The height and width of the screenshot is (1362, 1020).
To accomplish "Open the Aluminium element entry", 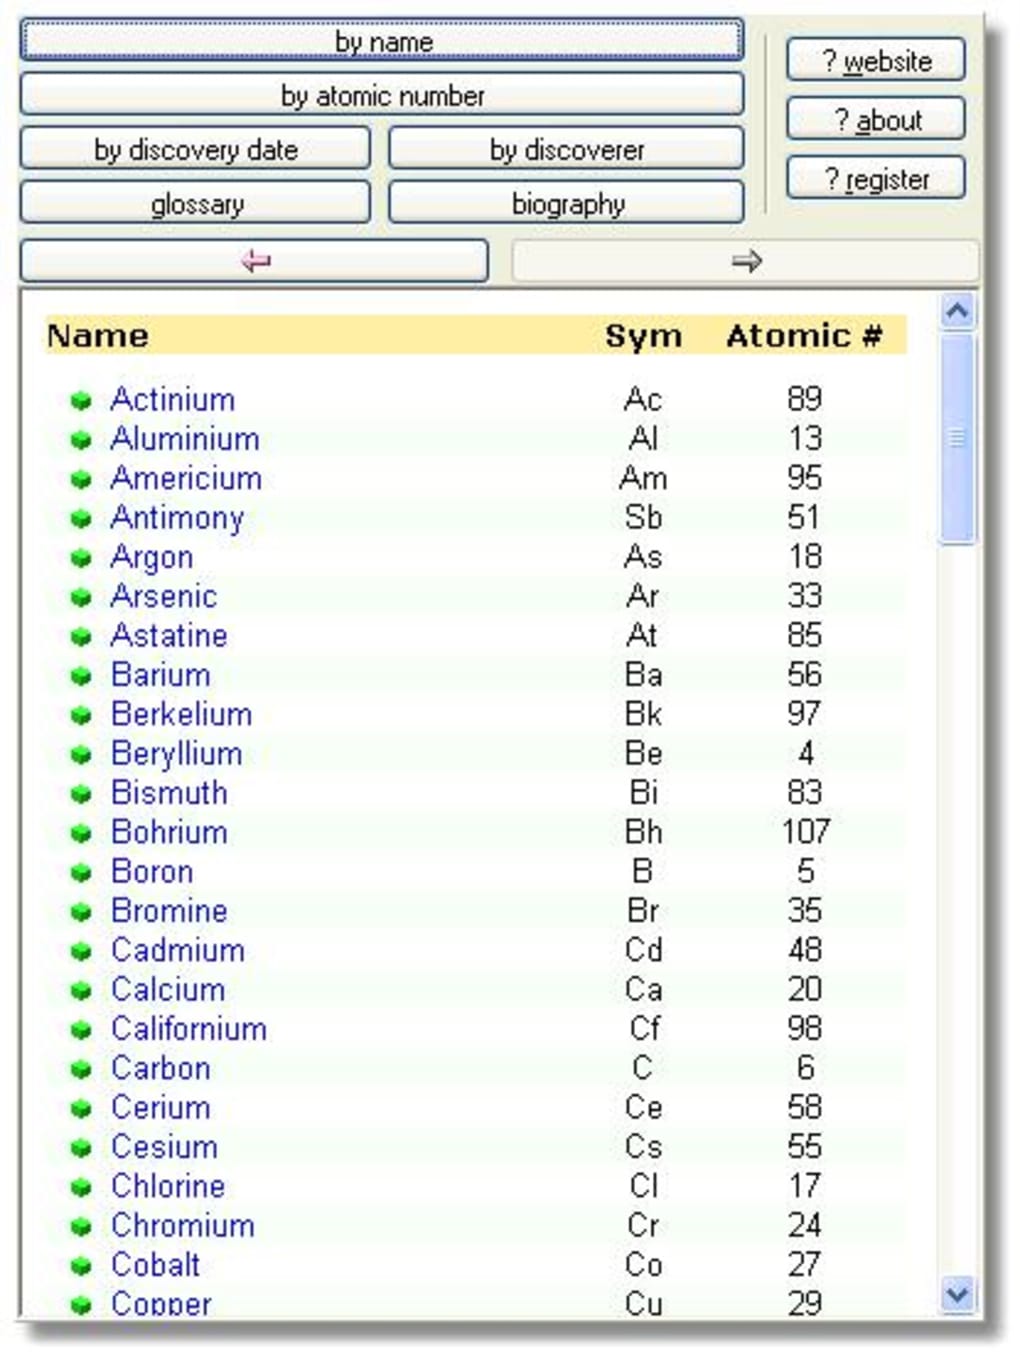I will coord(185,439).
